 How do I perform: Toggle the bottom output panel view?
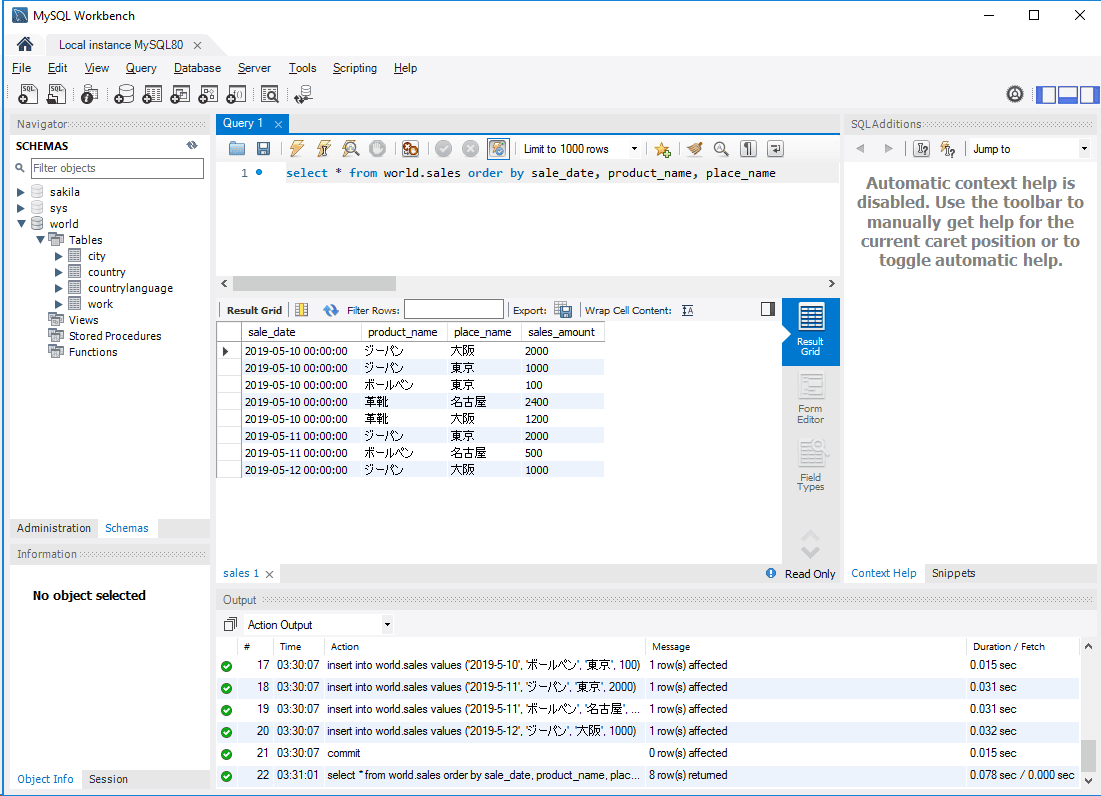tap(1068, 94)
